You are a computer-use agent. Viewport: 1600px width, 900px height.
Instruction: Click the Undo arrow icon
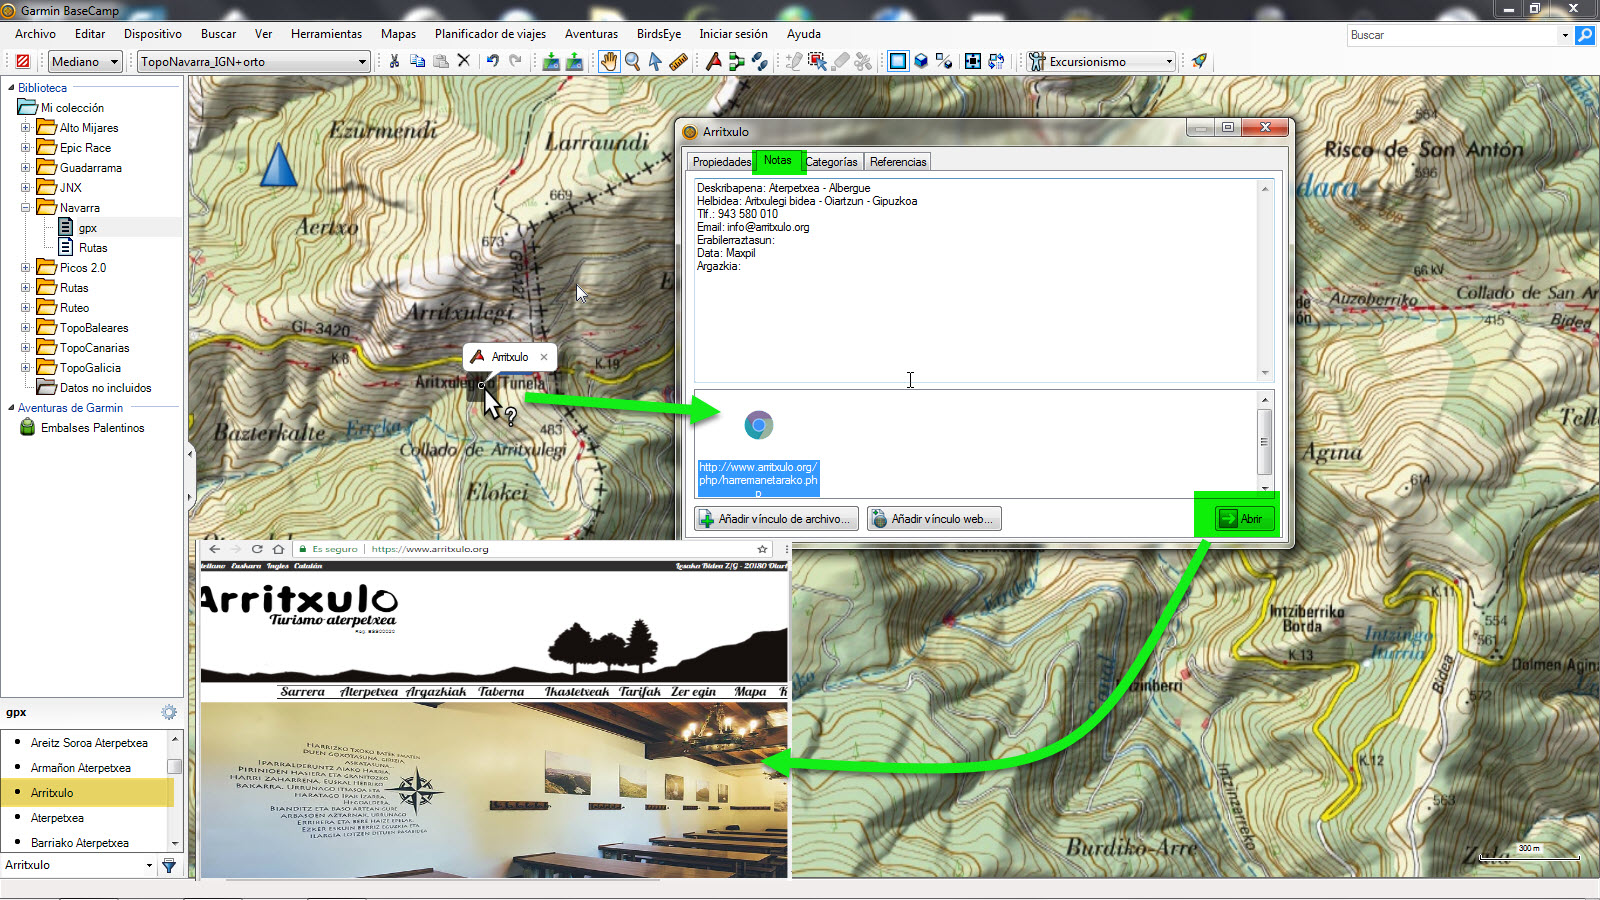point(492,61)
